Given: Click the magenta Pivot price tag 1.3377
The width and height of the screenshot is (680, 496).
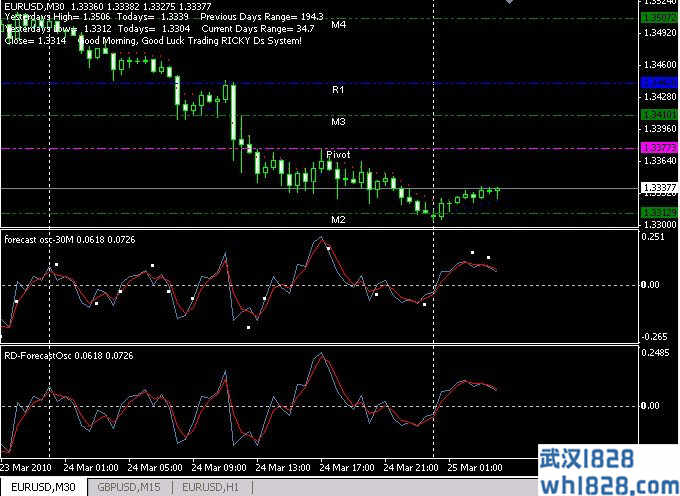Looking at the screenshot, I should click(x=656, y=148).
